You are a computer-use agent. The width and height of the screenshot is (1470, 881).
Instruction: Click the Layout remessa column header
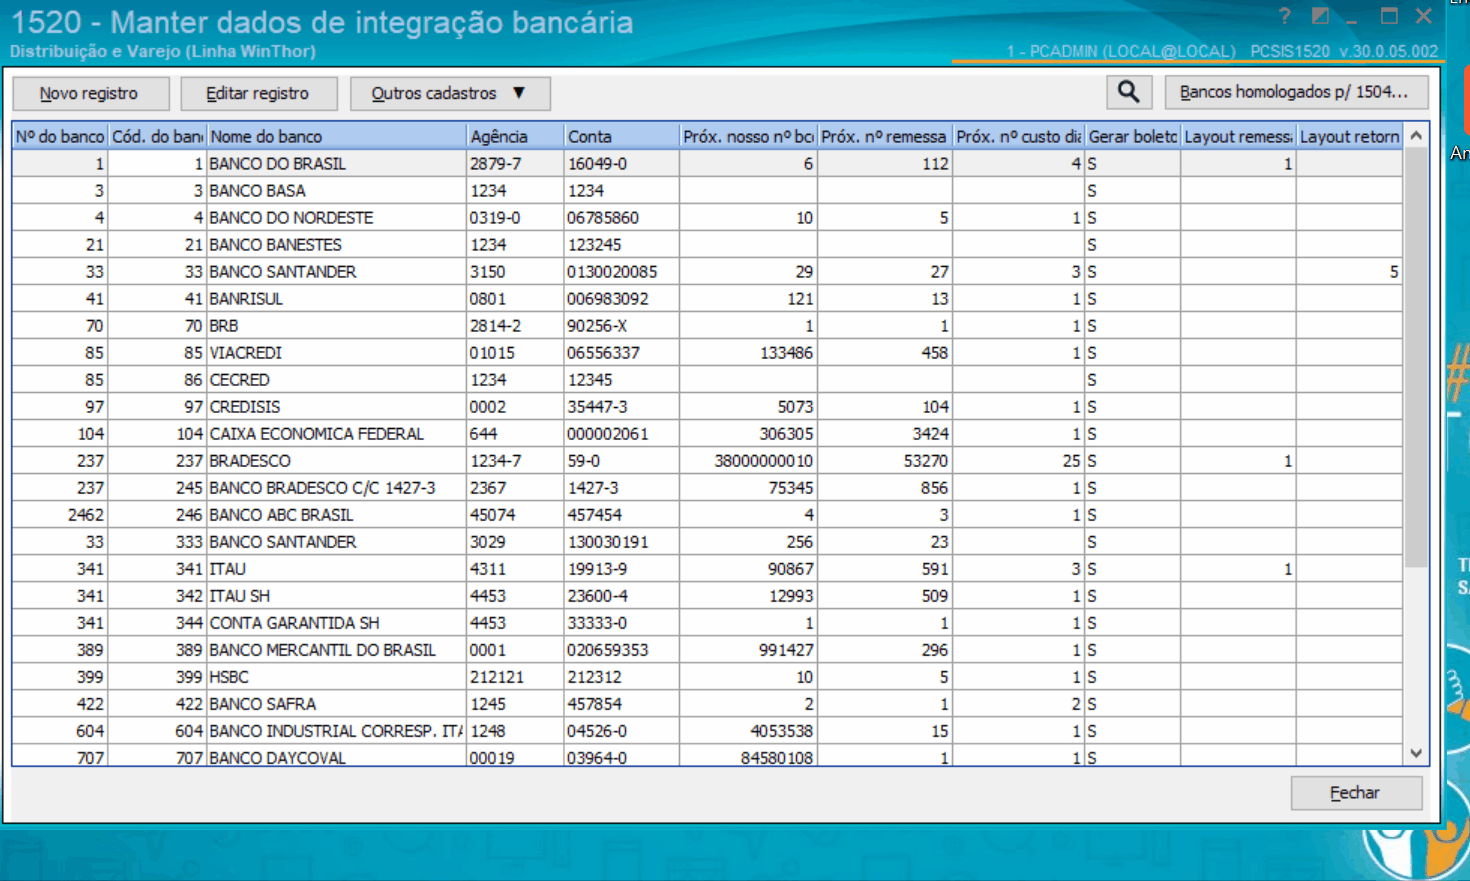click(1238, 136)
